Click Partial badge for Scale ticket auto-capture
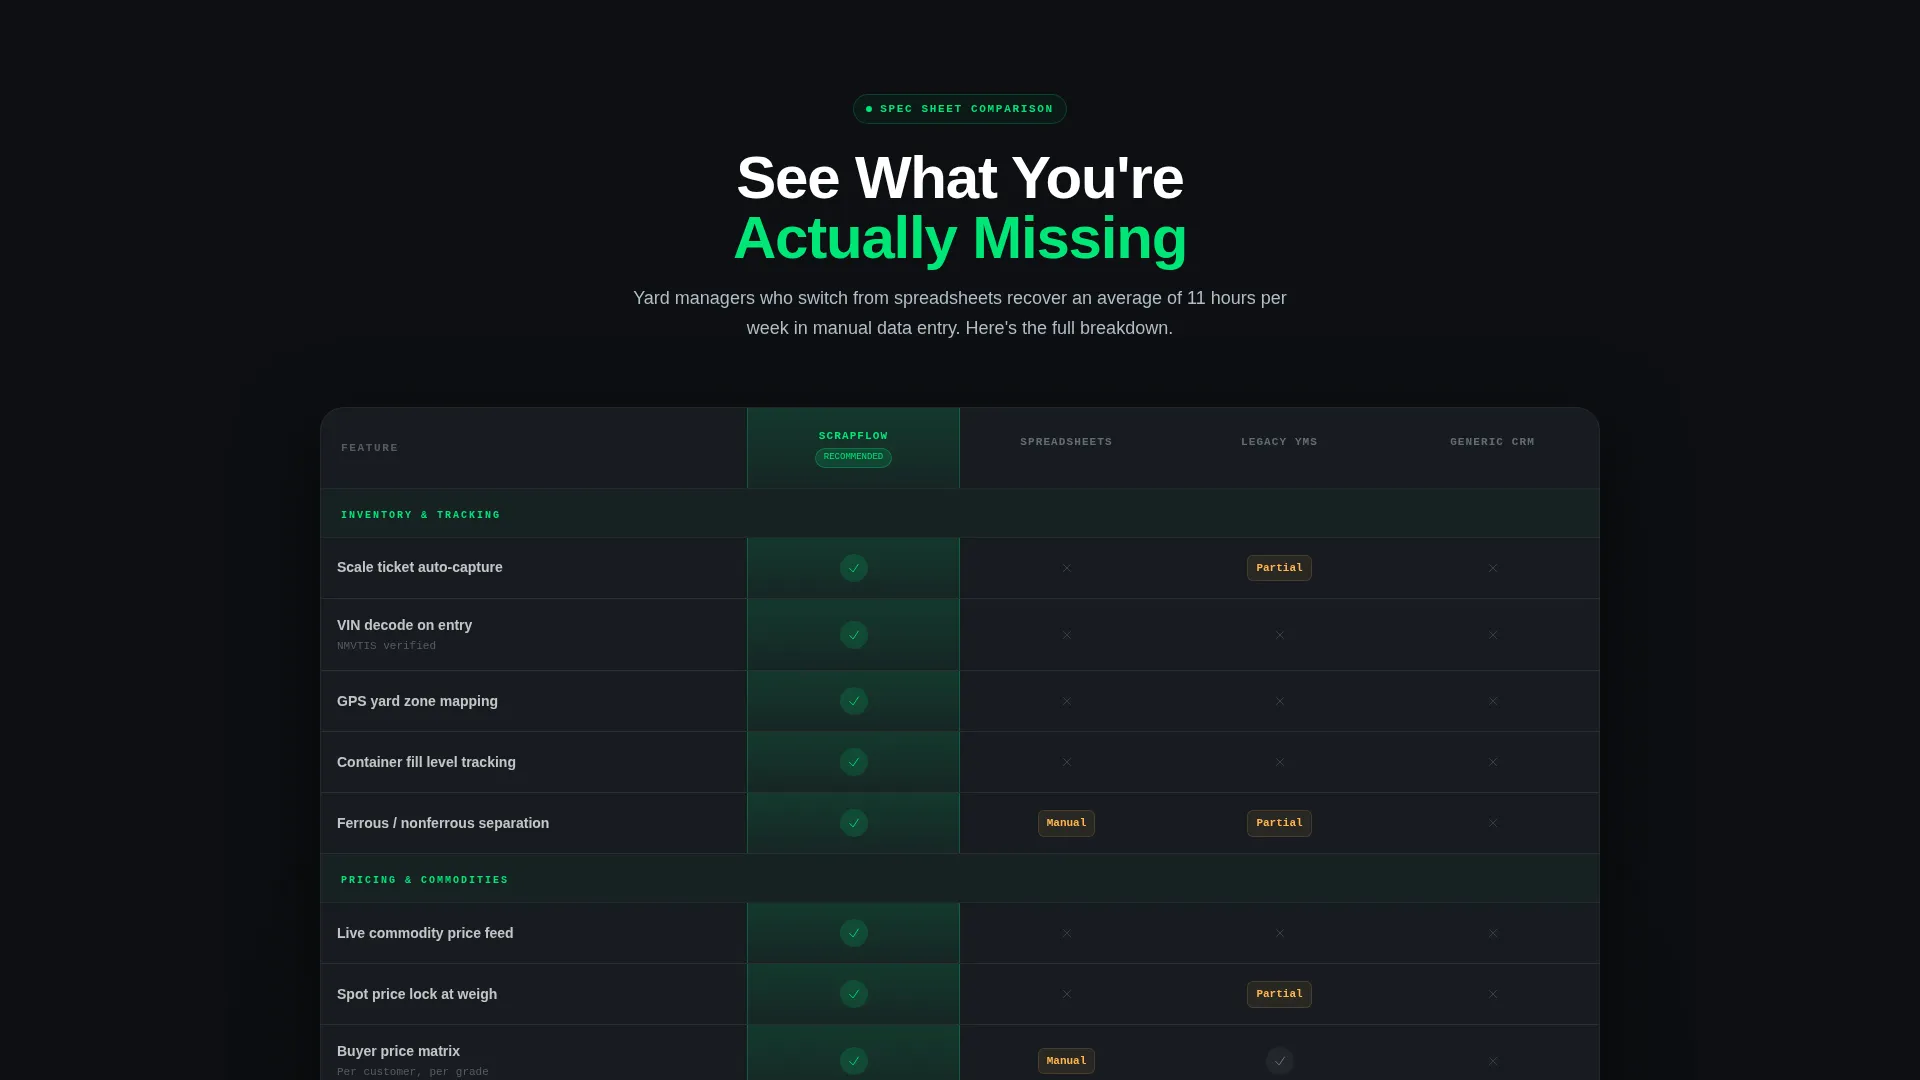The height and width of the screenshot is (1080, 1920). tap(1279, 568)
